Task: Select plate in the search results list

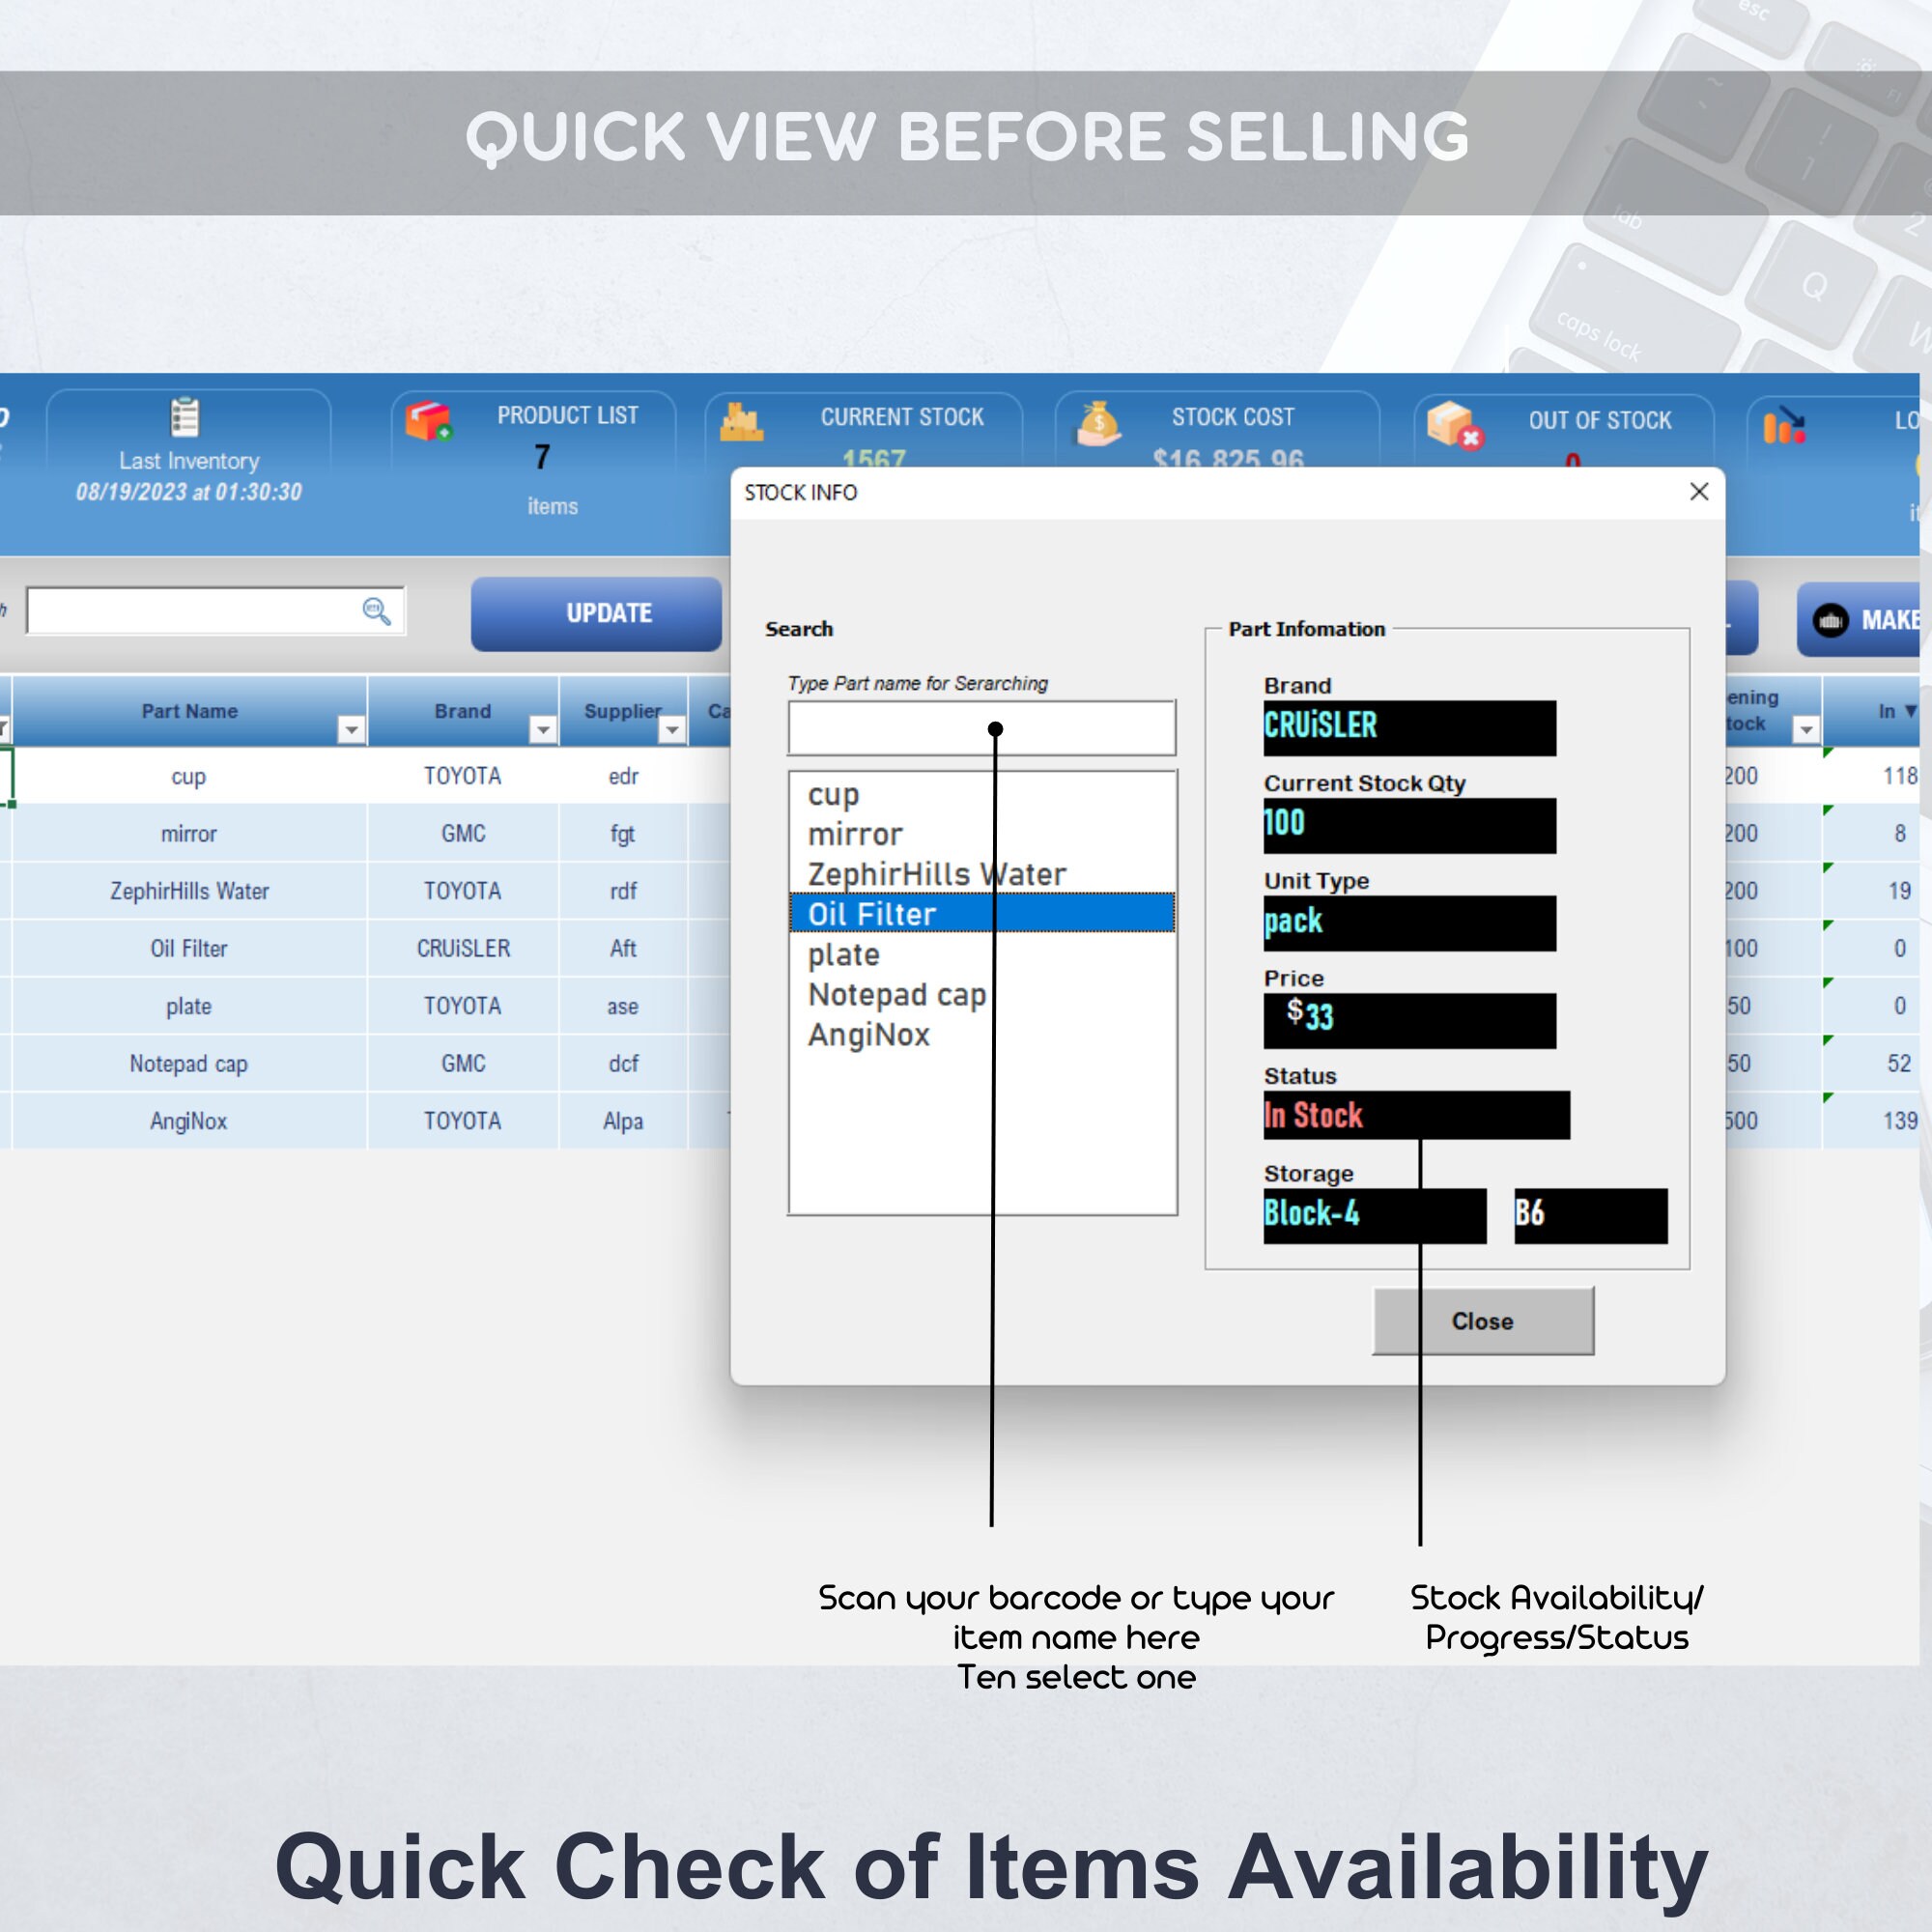Action: [982, 954]
